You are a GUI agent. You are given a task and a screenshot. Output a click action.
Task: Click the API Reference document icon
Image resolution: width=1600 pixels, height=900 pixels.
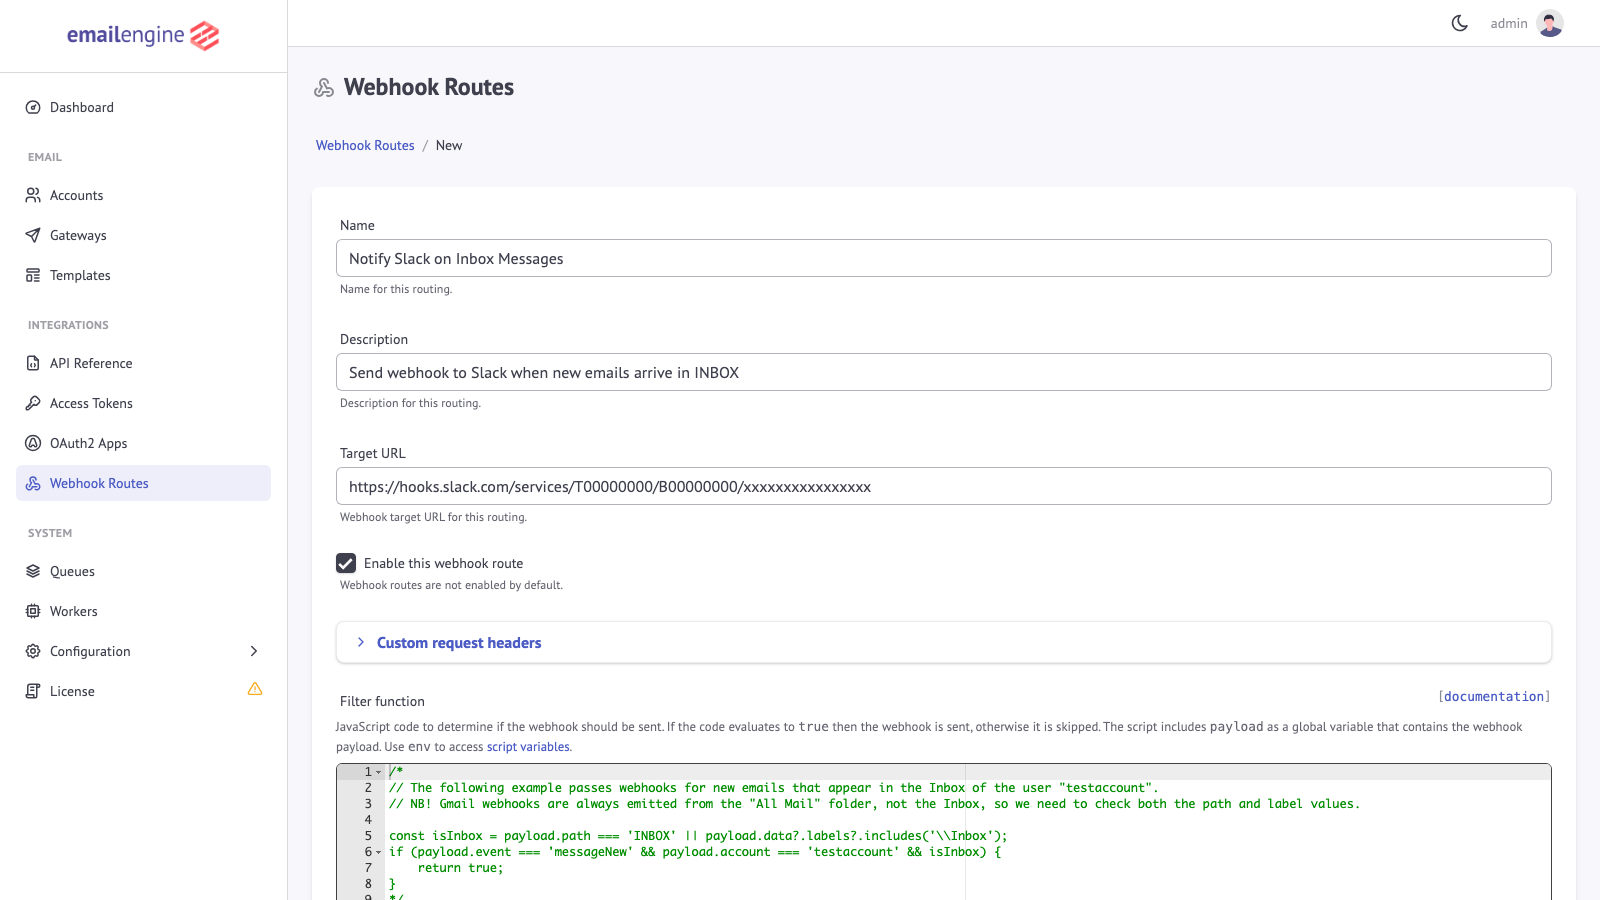33,363
